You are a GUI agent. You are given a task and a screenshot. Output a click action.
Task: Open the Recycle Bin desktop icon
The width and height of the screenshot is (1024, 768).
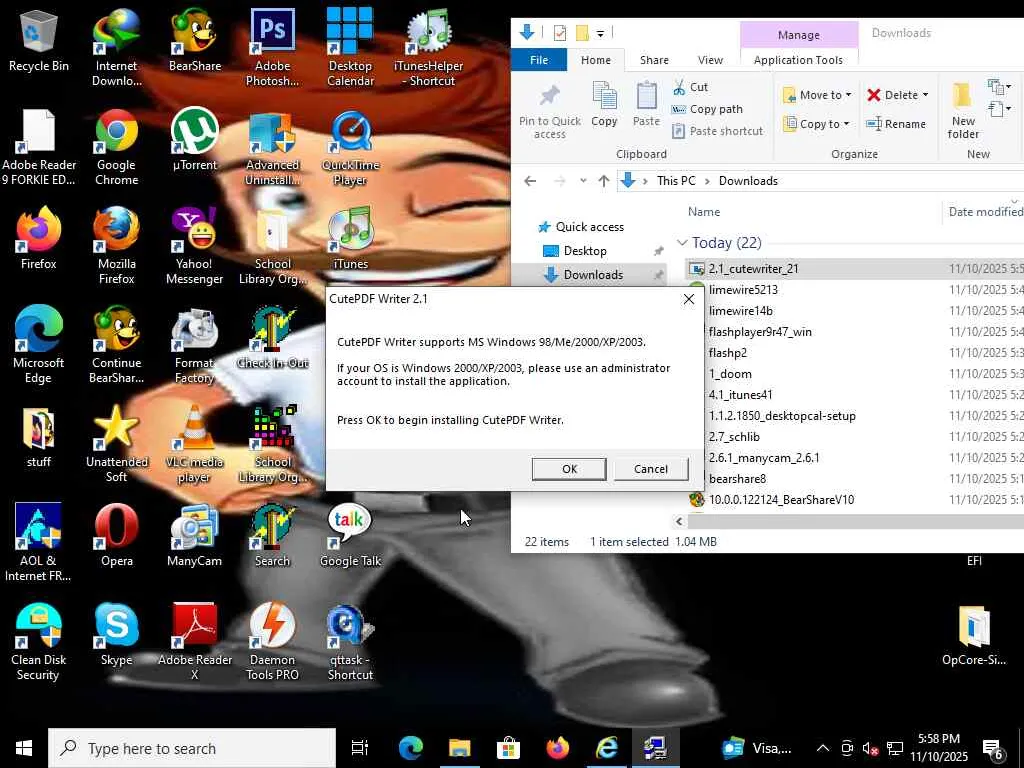click(39, 40)
